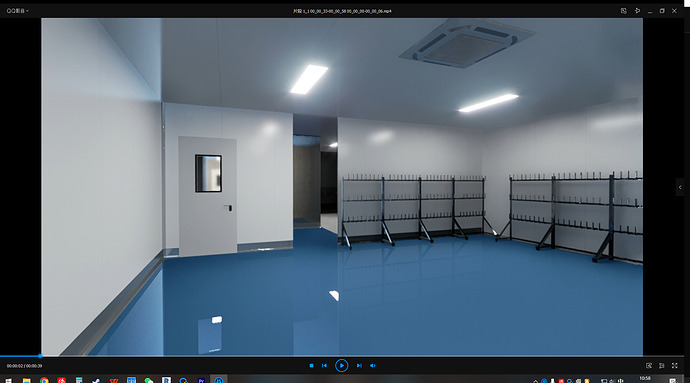Skip to the previous video
This screenshot has height=383, width=690.
(x=324, y=365)
